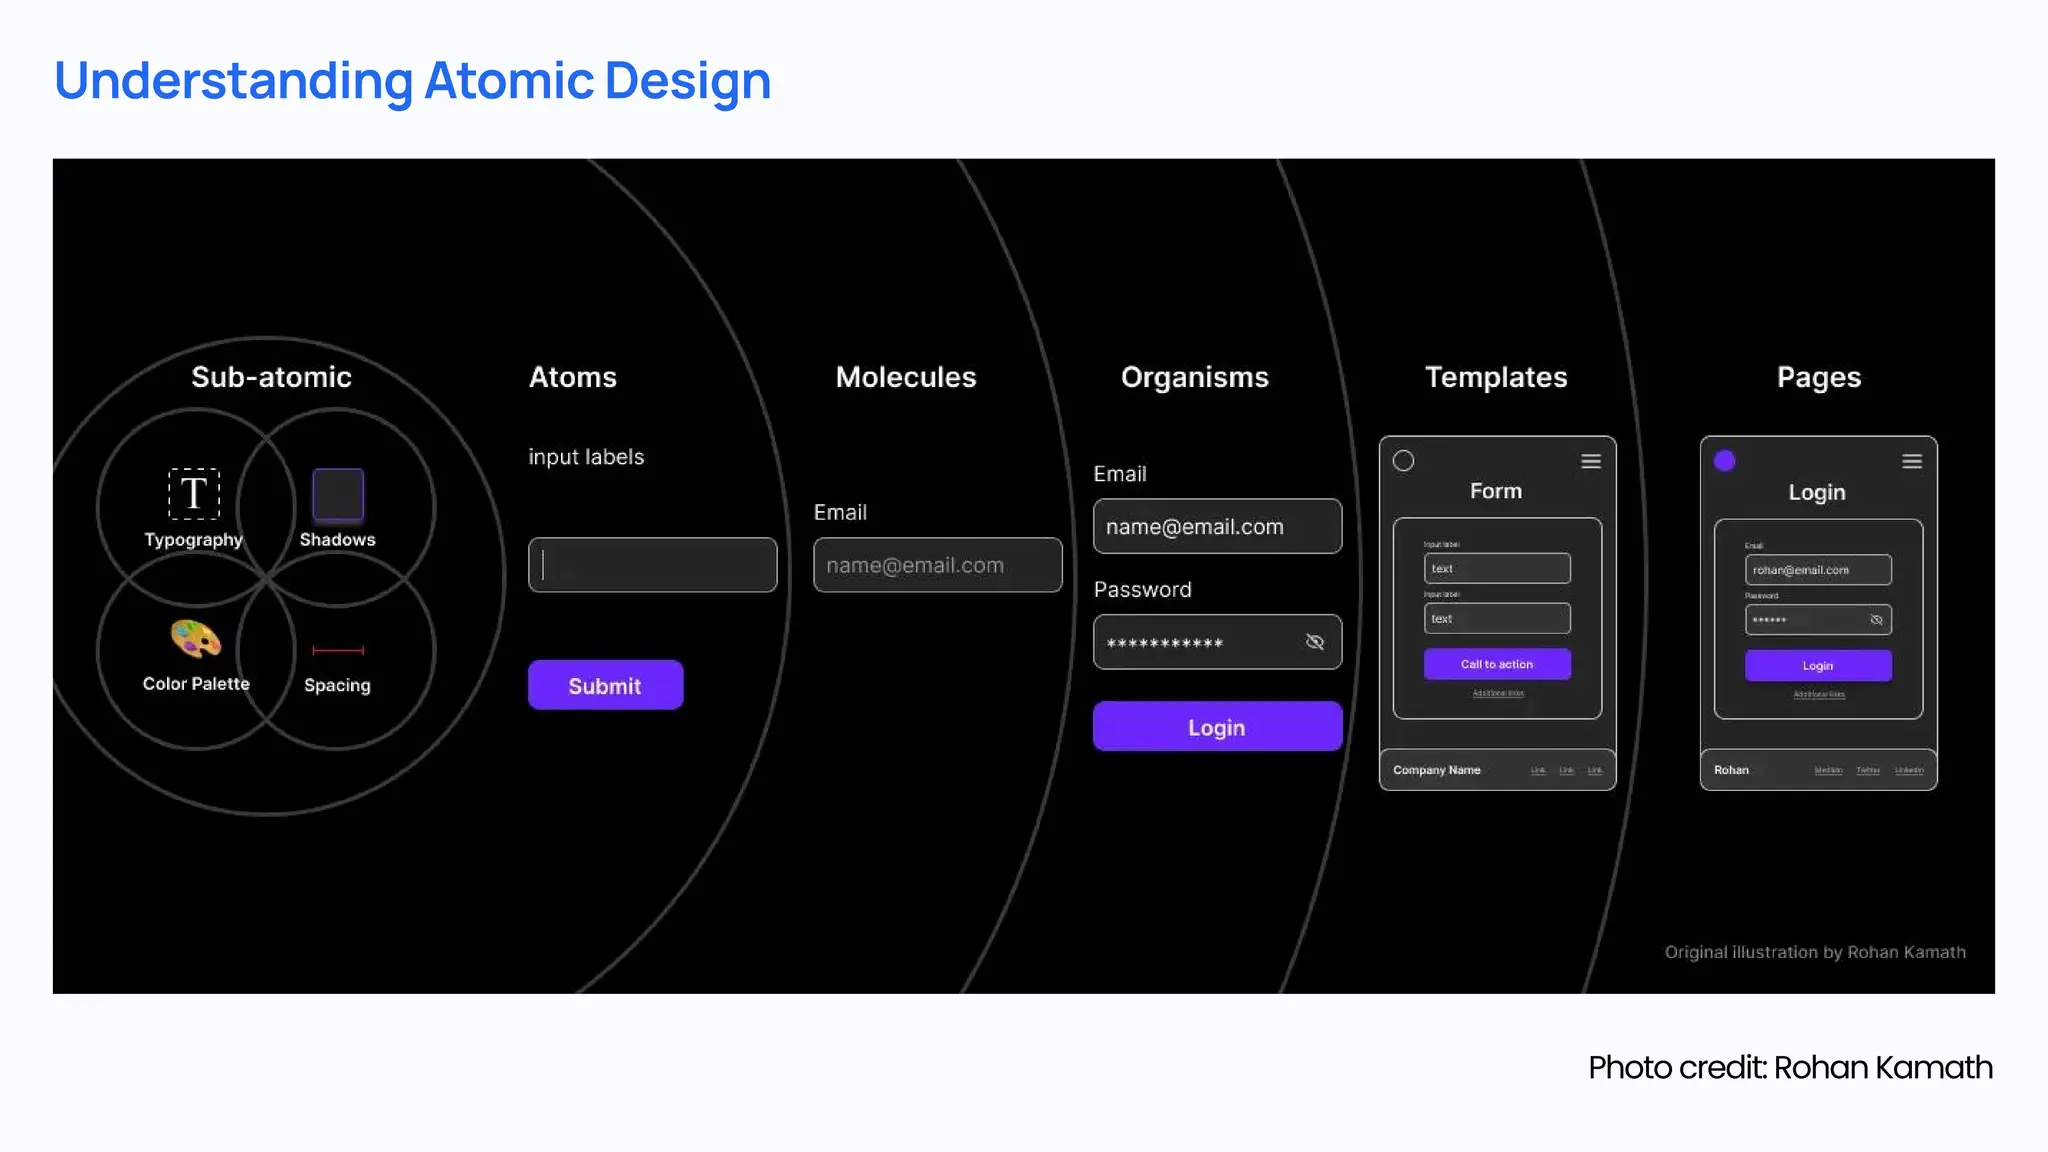This screenshot has height=1152, width=2048.
Task: Click the rohan@email.com field on Login page
Action: tap(1817, 570)
